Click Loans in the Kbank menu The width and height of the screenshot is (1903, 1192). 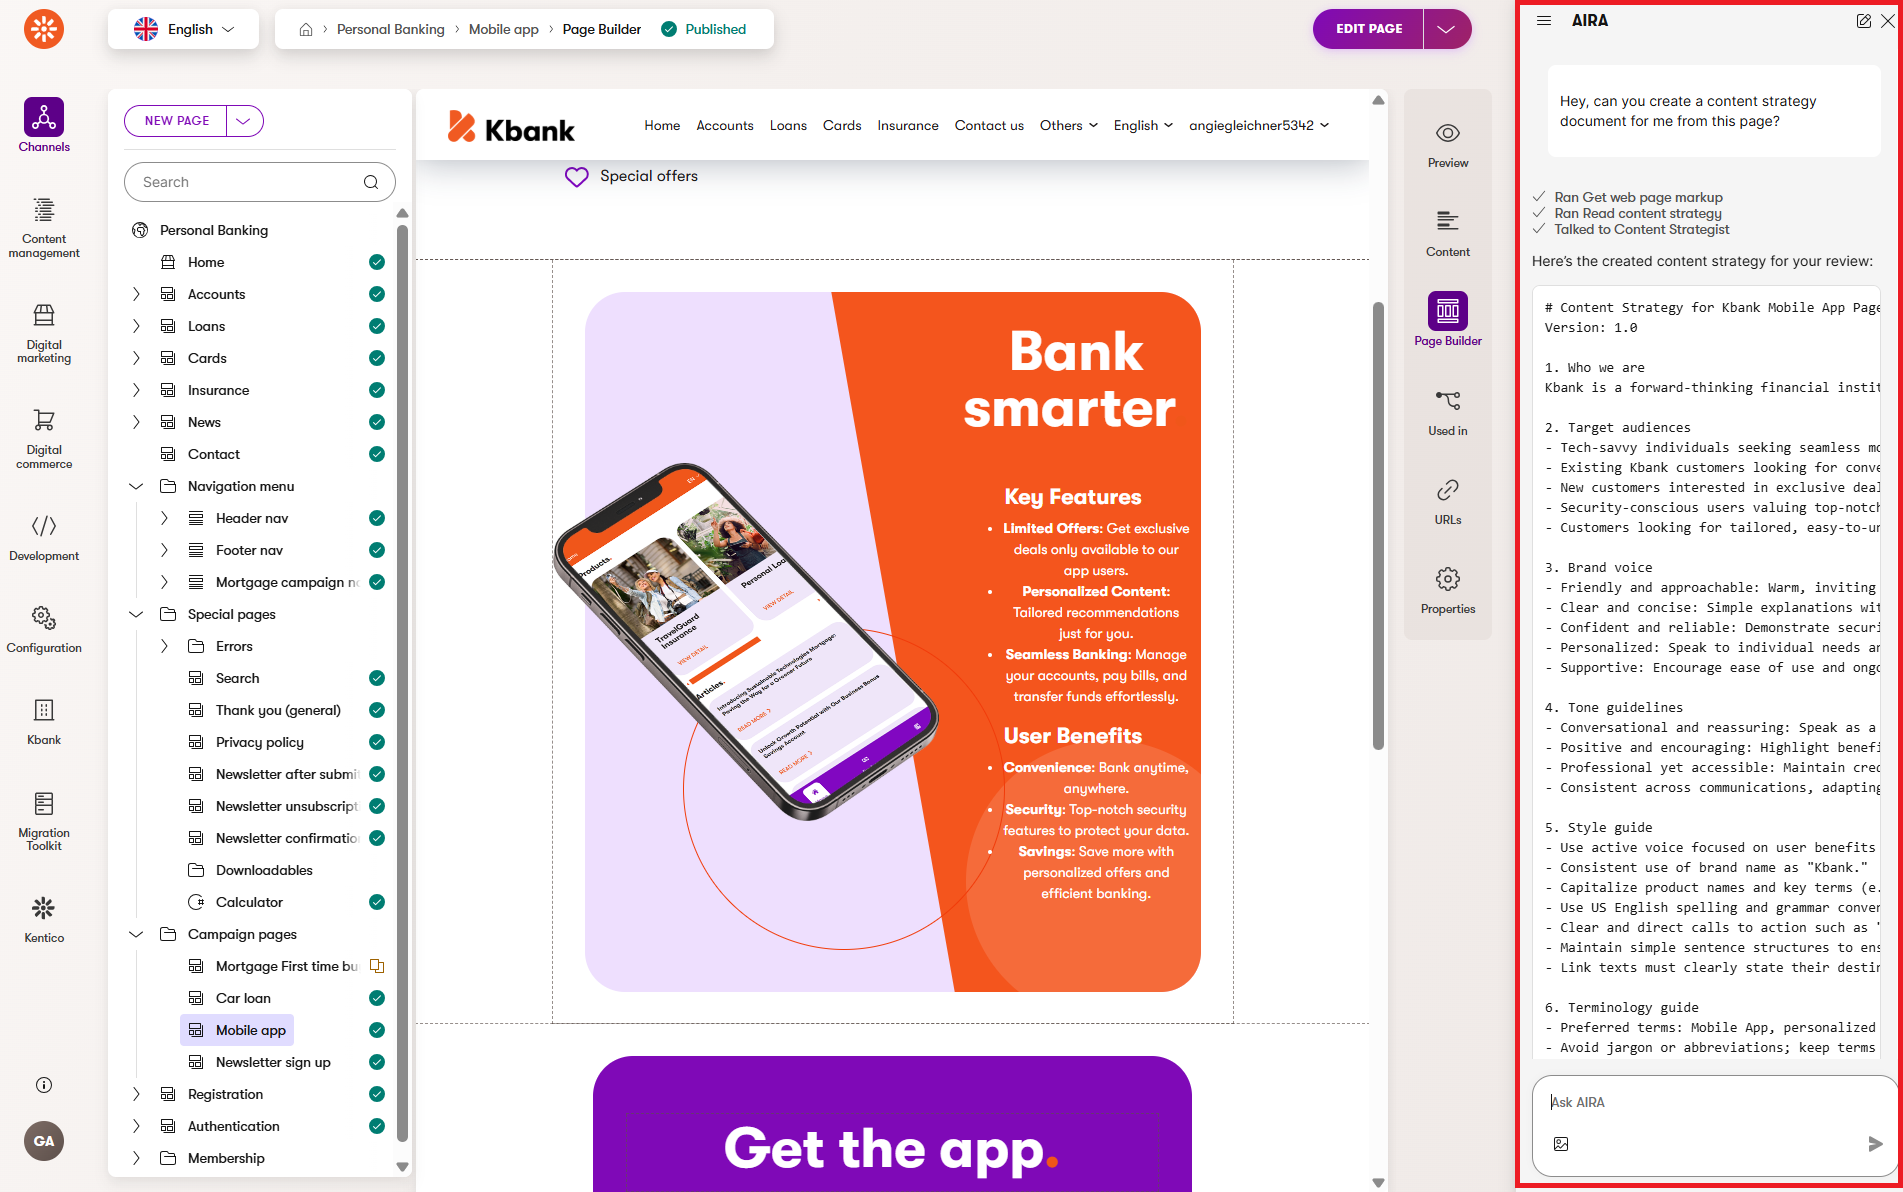[788, 125]
